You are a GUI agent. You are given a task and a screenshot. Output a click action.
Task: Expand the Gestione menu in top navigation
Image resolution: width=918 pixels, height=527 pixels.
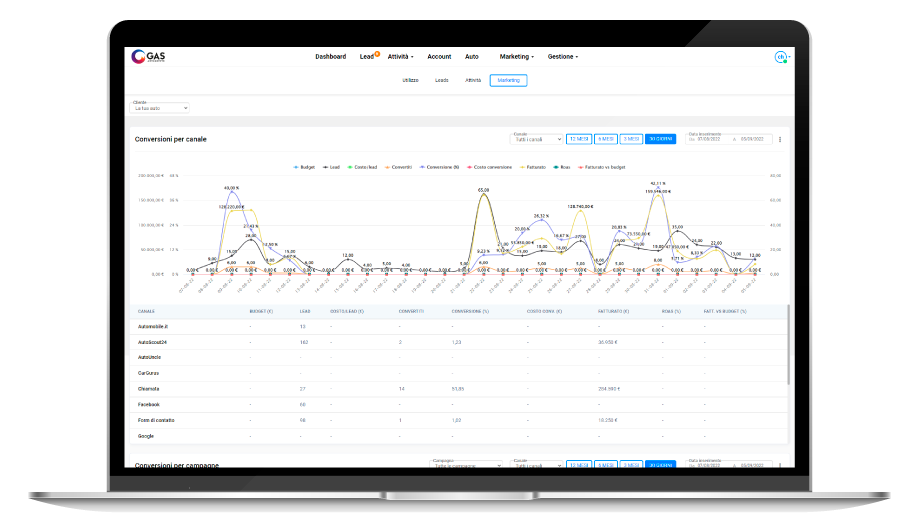[x=563, y=57]
